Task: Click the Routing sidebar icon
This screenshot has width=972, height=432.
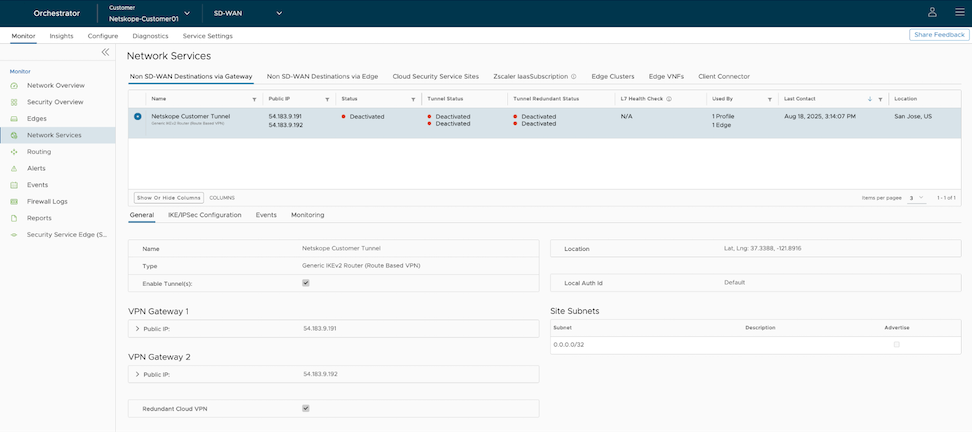Action: coord(15,151)
